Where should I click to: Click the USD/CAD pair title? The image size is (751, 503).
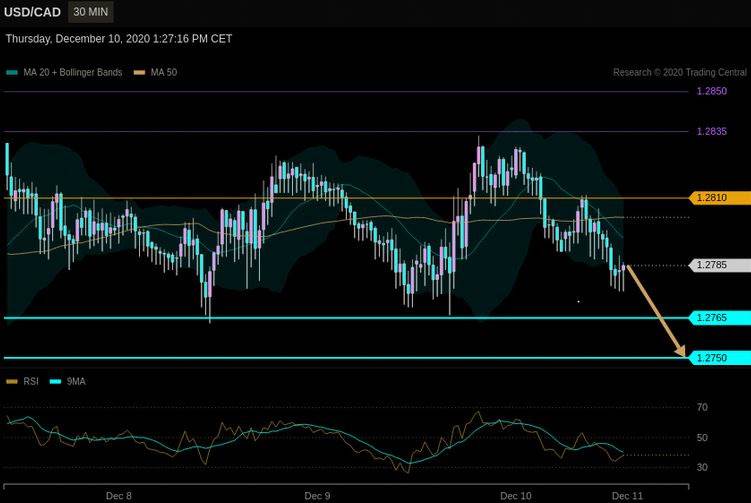click(x=32, y=12)
